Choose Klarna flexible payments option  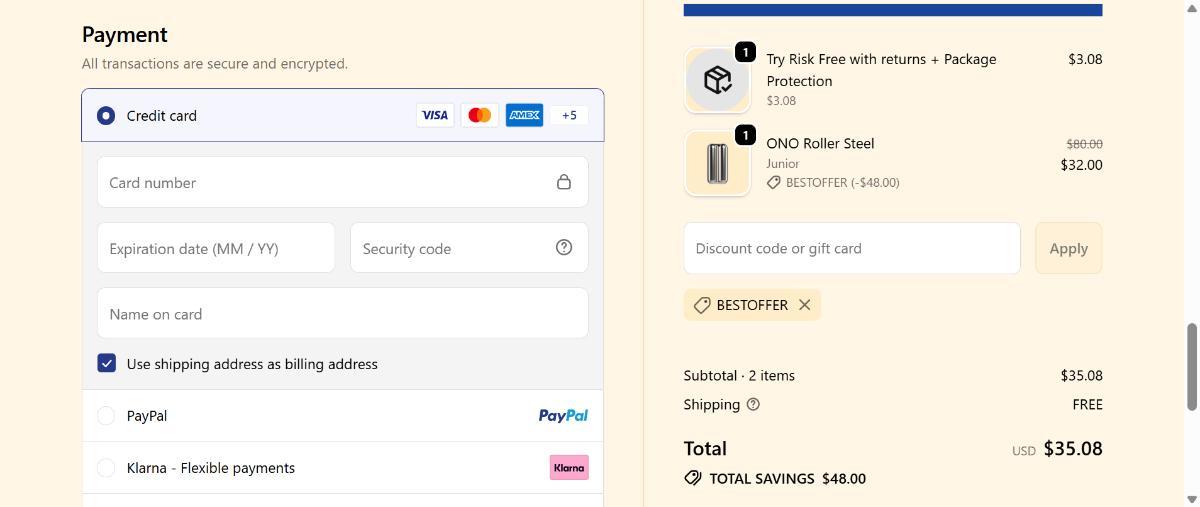point(106,468)
